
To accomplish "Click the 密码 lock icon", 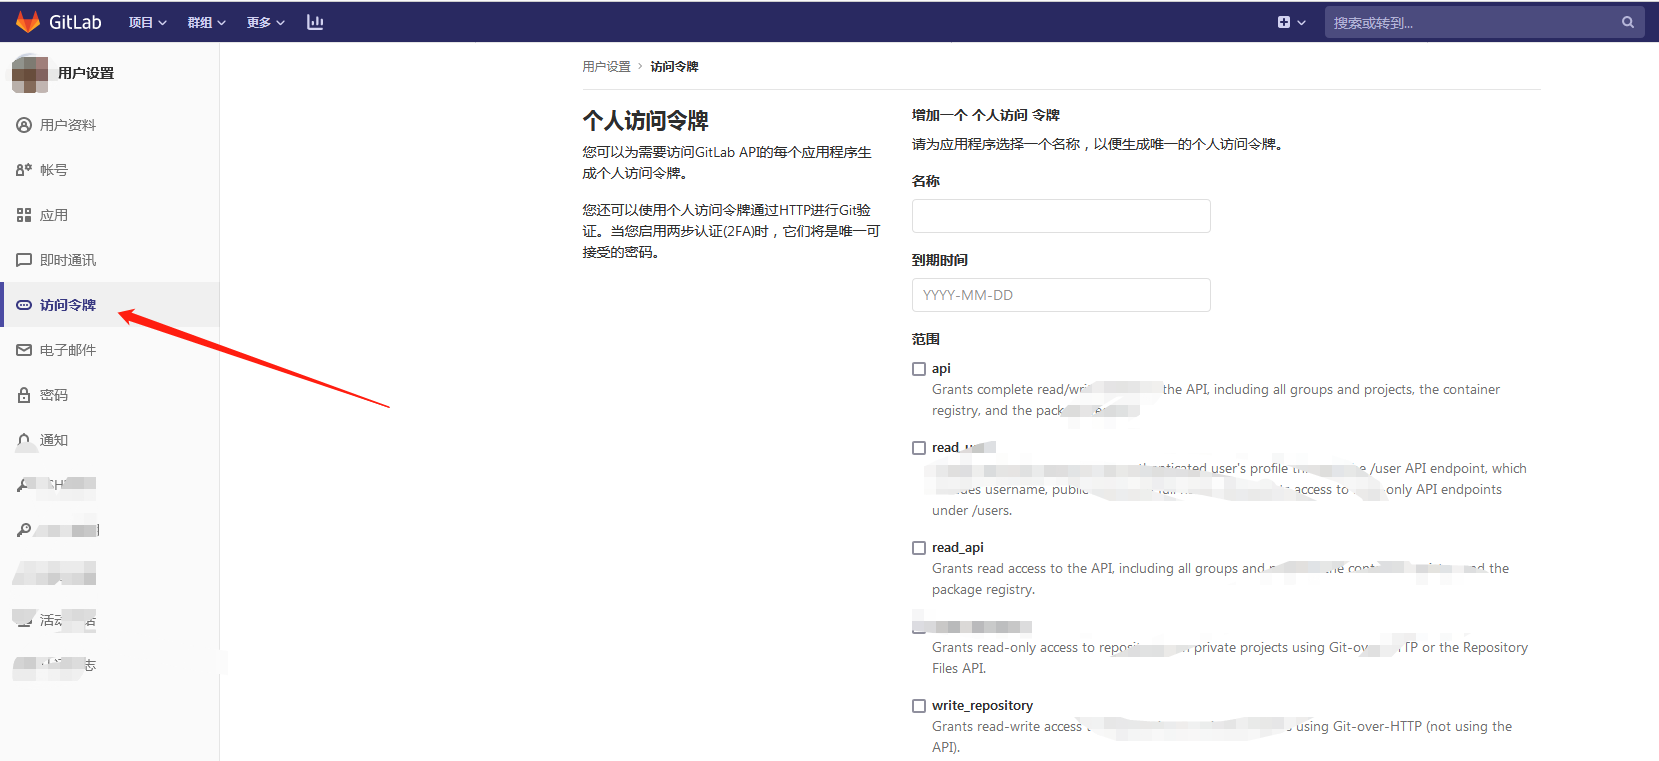I will click(x=24, y=395).
